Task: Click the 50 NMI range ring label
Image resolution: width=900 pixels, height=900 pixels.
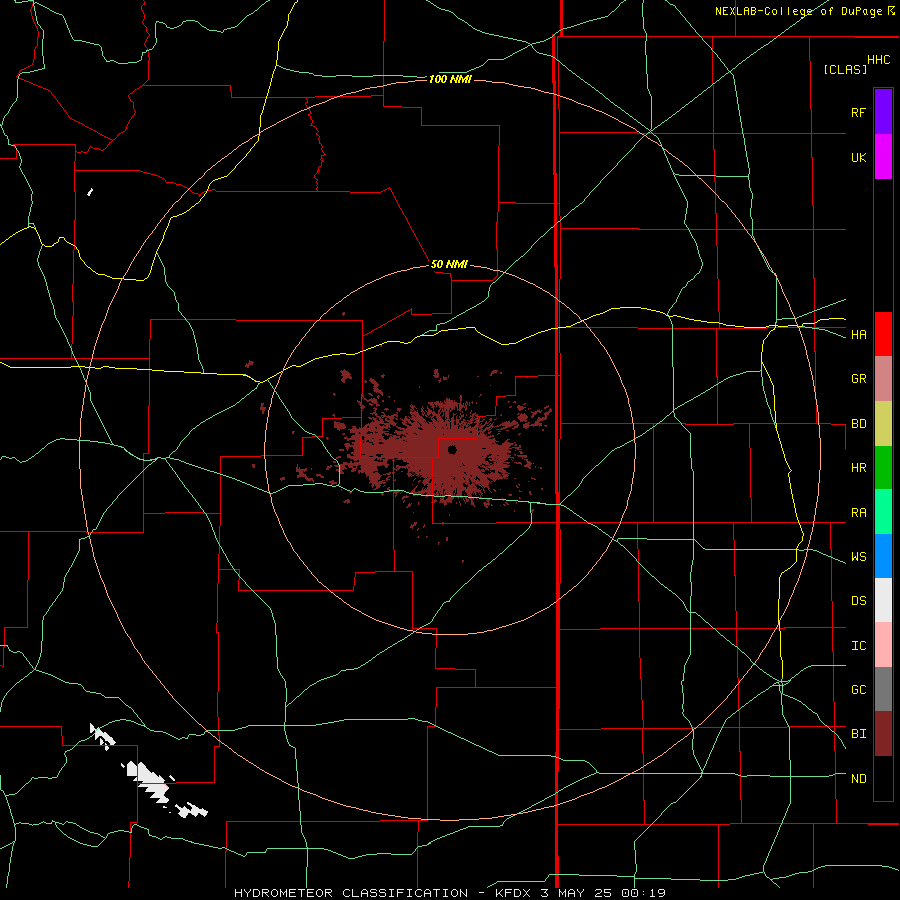Action: point(449,265)
